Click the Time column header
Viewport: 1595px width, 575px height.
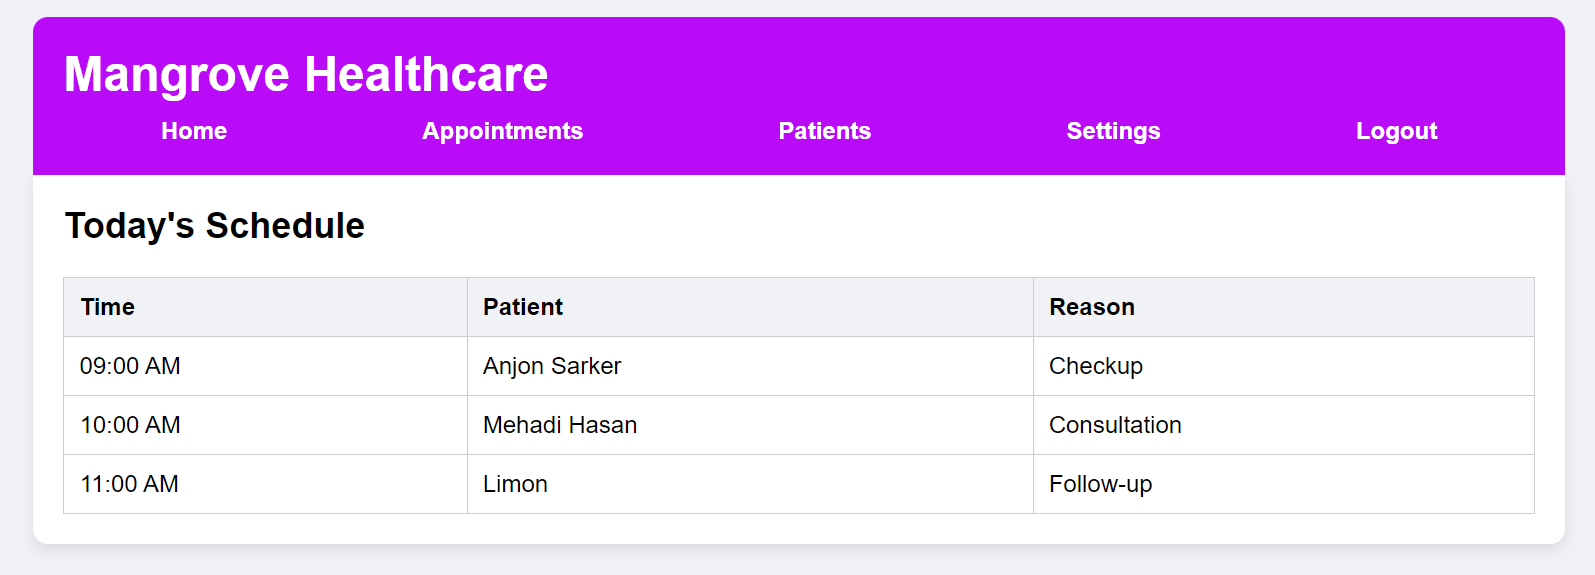[x=108, y=307]
